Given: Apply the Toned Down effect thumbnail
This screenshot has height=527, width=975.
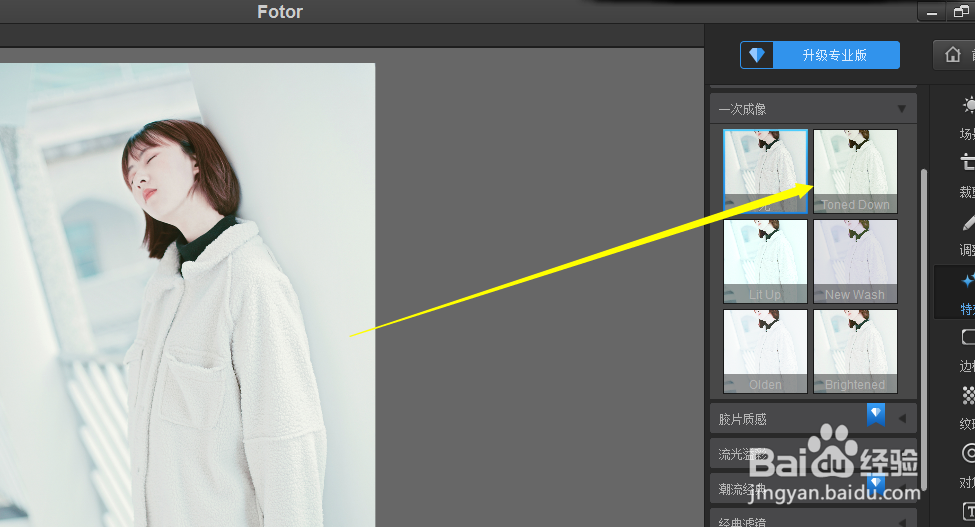Looking at the screenshot, I should click(x=856, y=172).
